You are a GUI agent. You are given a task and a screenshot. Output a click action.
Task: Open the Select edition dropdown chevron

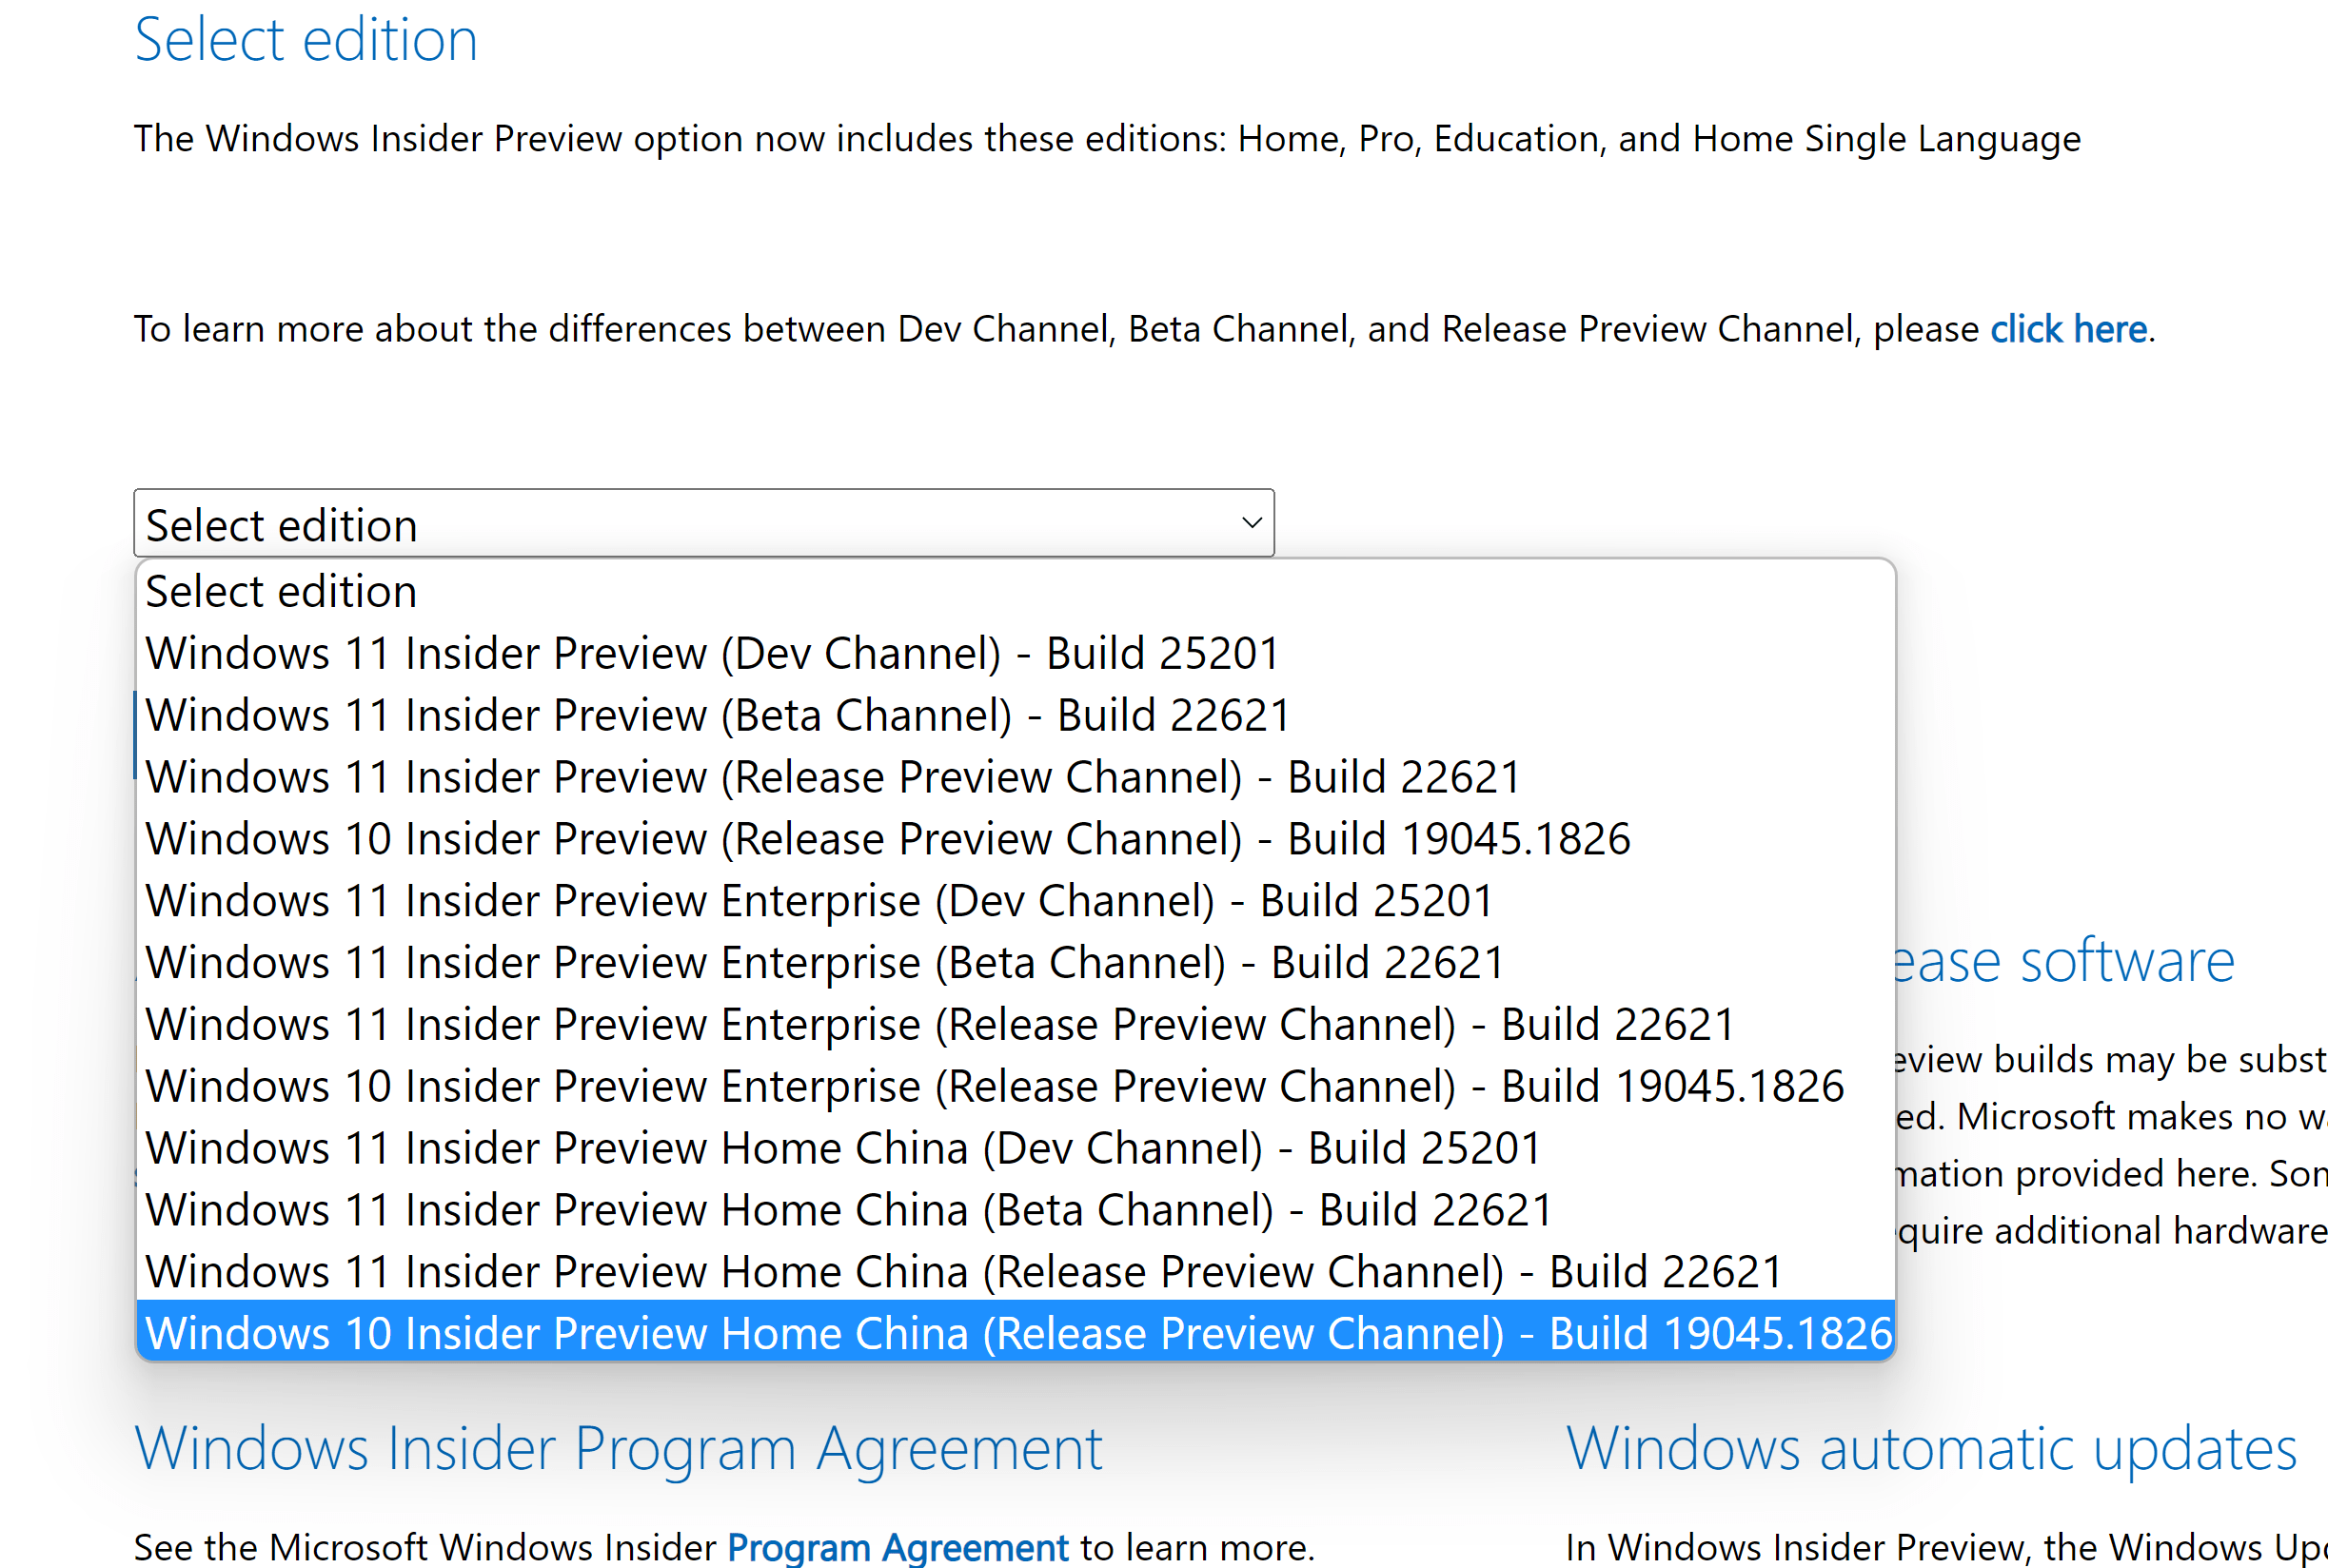[1248, 522]
